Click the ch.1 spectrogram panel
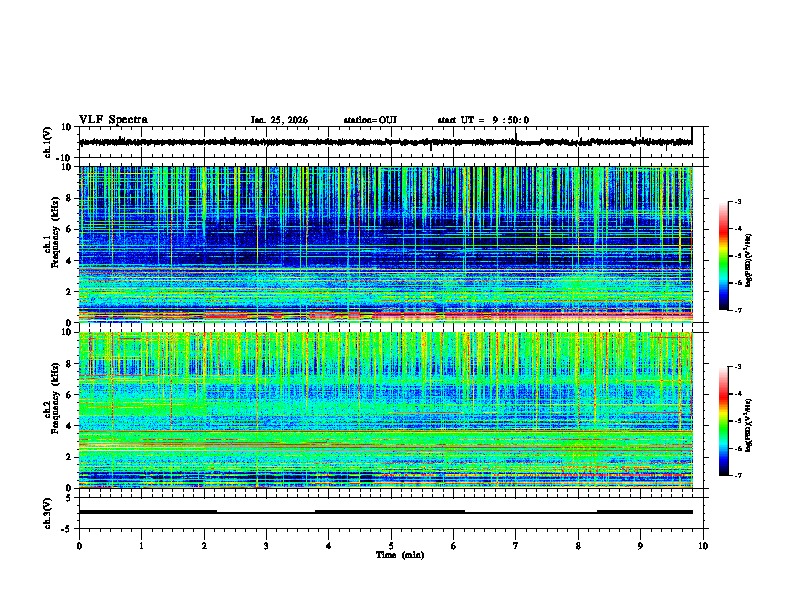 (x=391, y=244)
